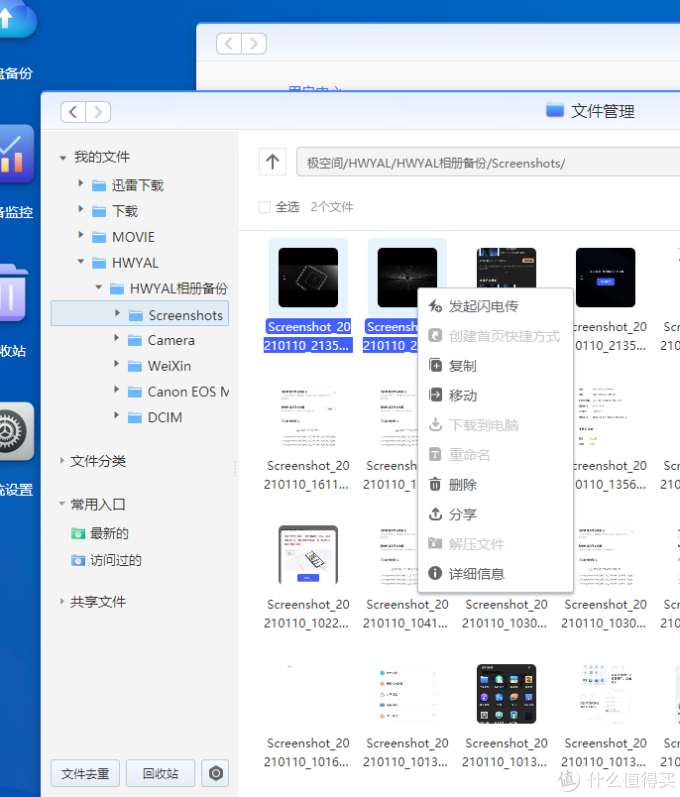Click the 文件去重 button
This screenshot has width=680, height=797.
[86, 773]
